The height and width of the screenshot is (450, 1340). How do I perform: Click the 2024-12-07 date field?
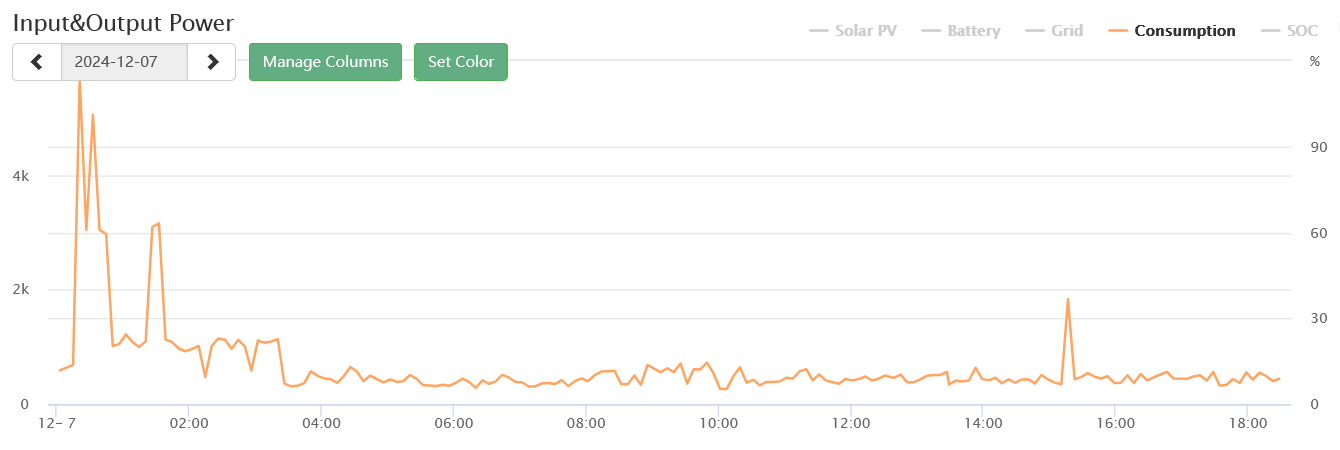click(x=124, y=62)
